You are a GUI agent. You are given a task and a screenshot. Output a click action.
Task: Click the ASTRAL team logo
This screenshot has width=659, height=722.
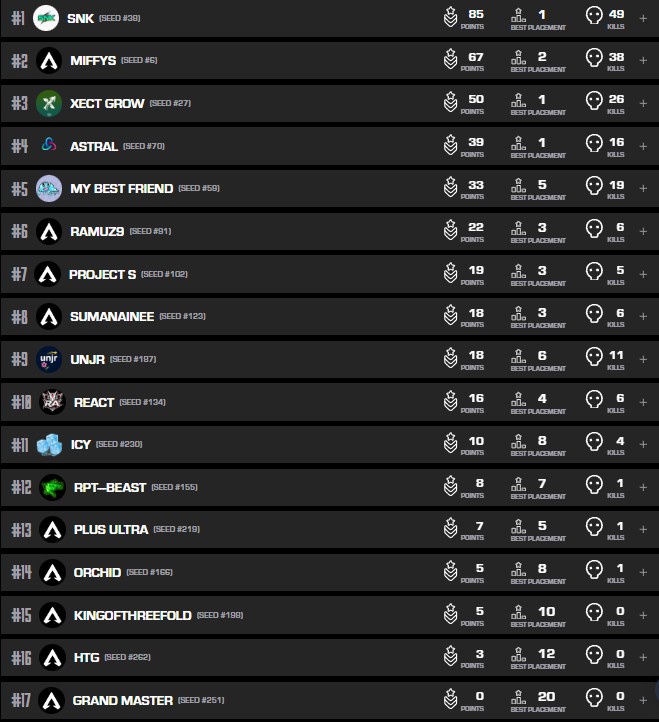[49, 146]
